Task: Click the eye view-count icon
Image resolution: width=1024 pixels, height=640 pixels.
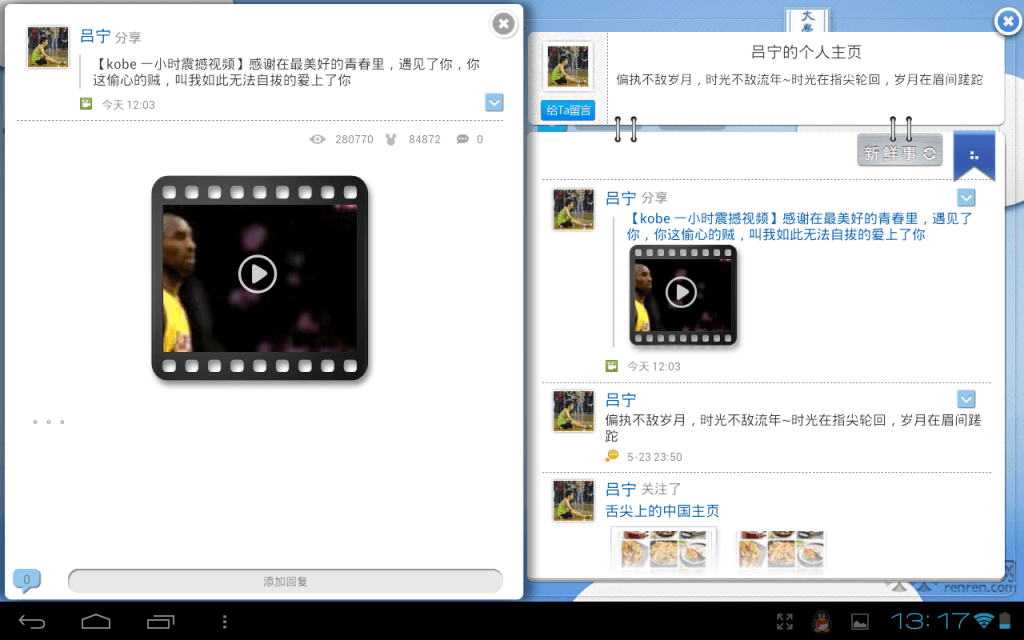Action: pyautogui.click(x=317, y=139)
